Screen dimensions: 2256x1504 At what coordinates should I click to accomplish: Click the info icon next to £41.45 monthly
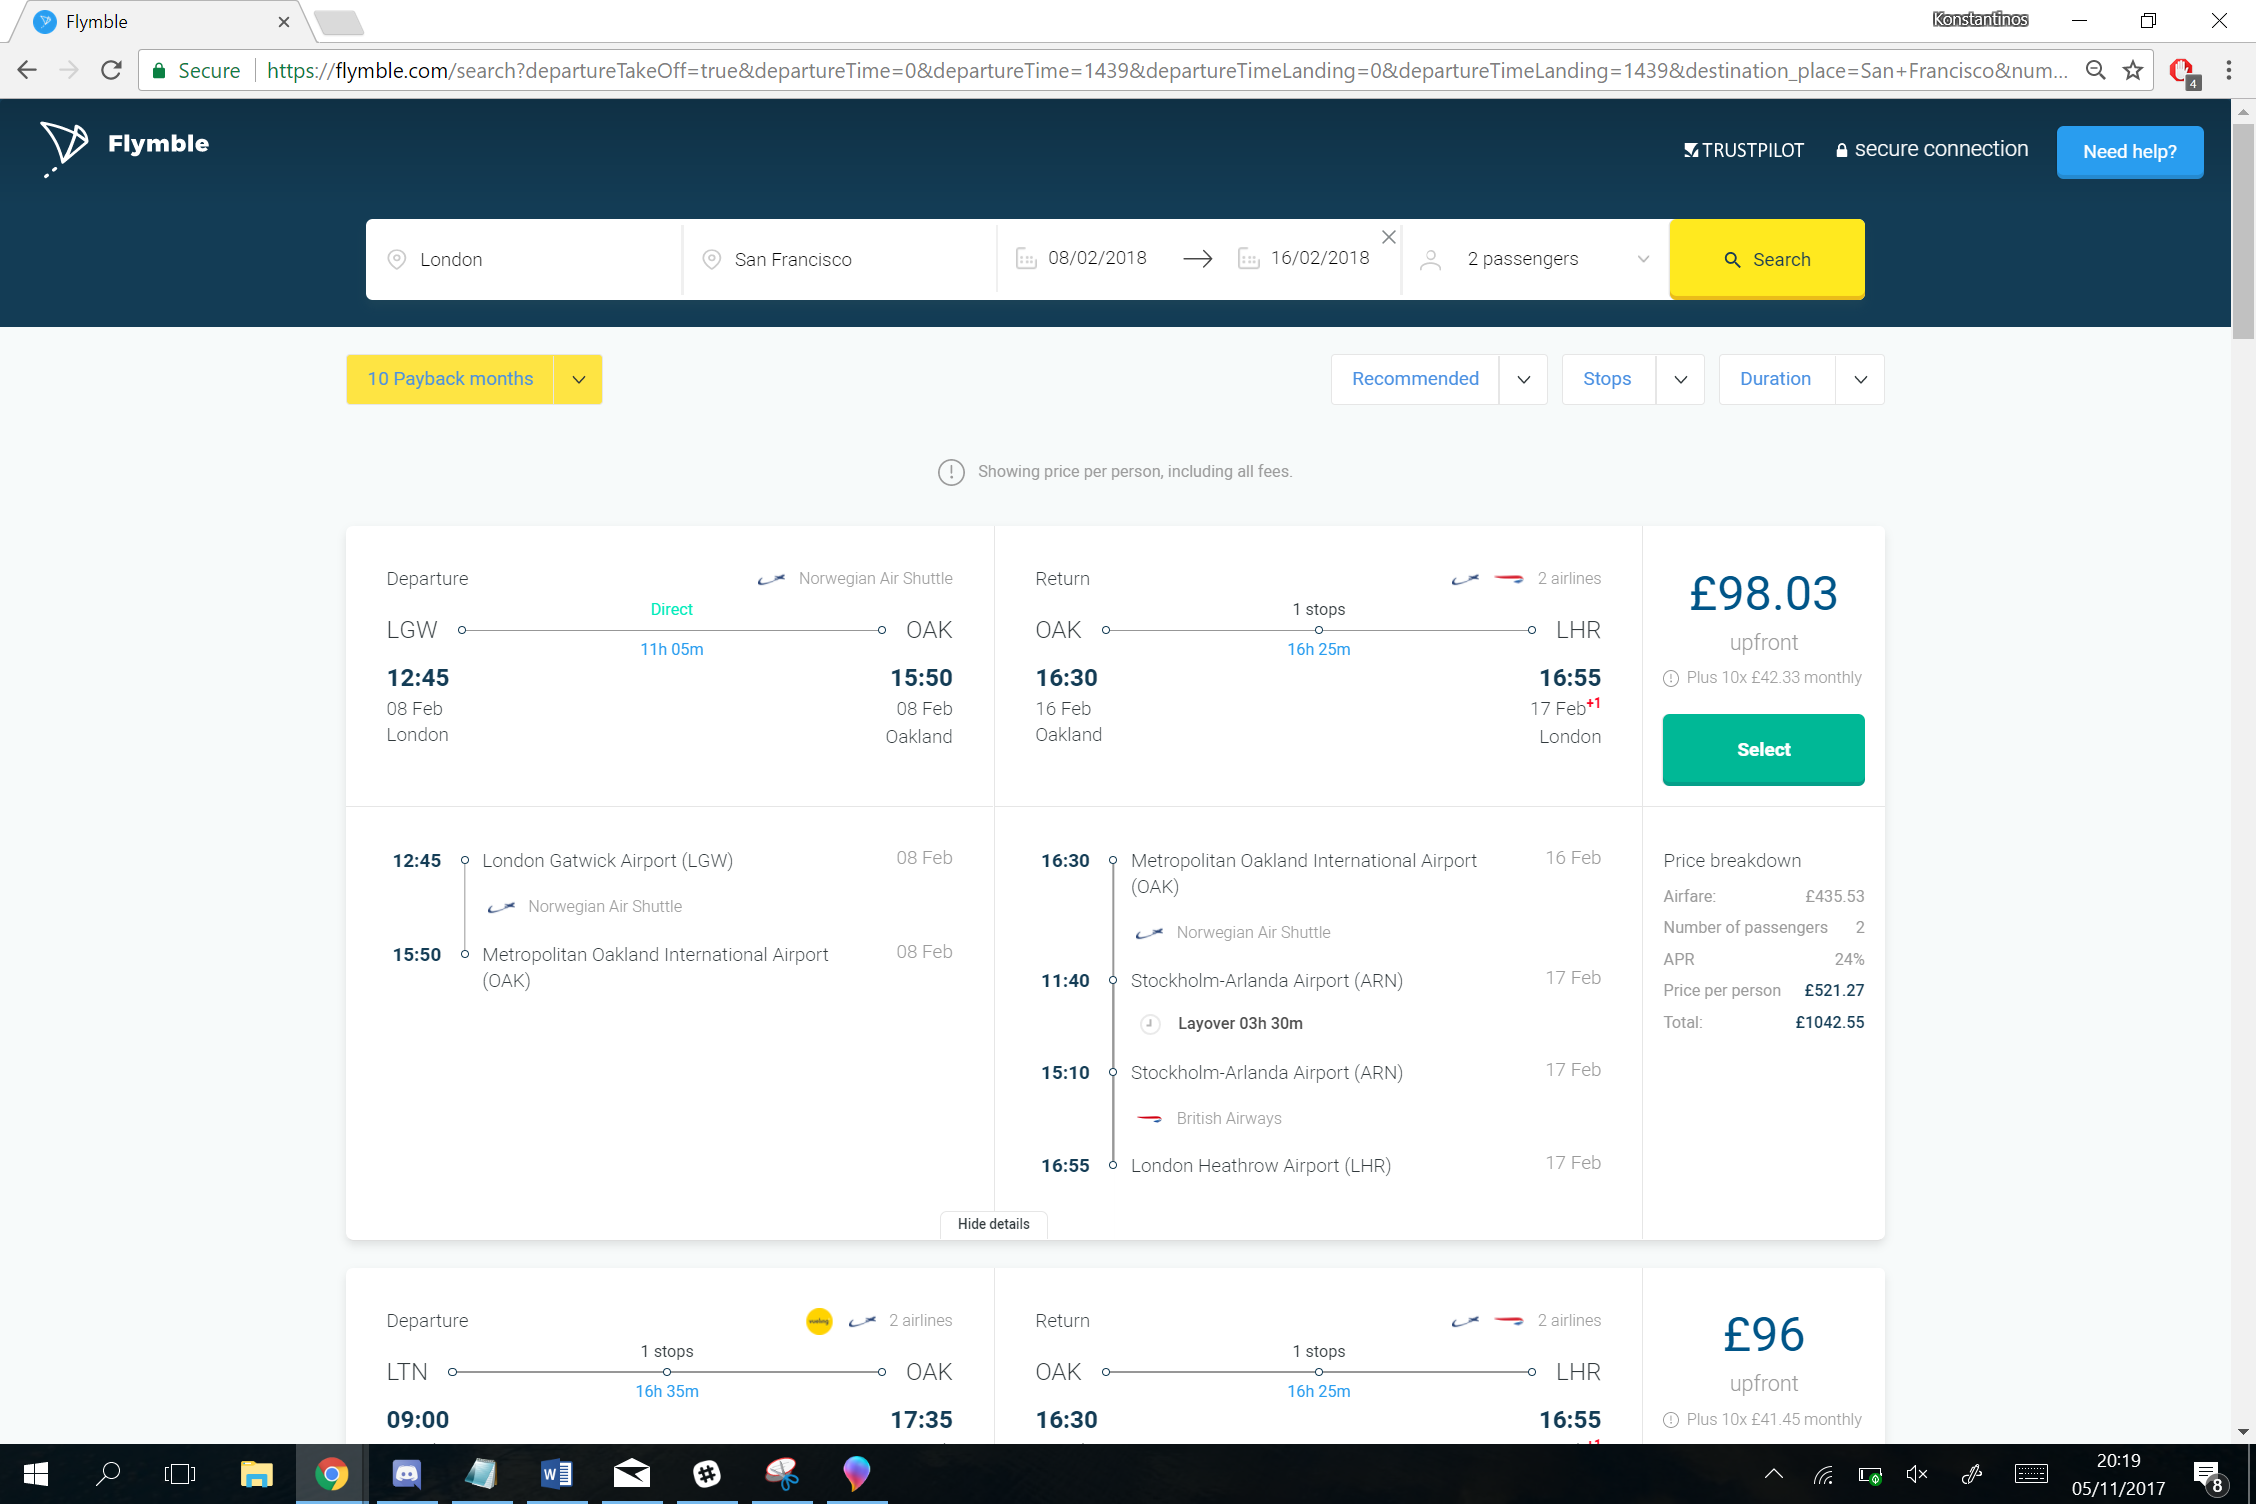1670,1420
